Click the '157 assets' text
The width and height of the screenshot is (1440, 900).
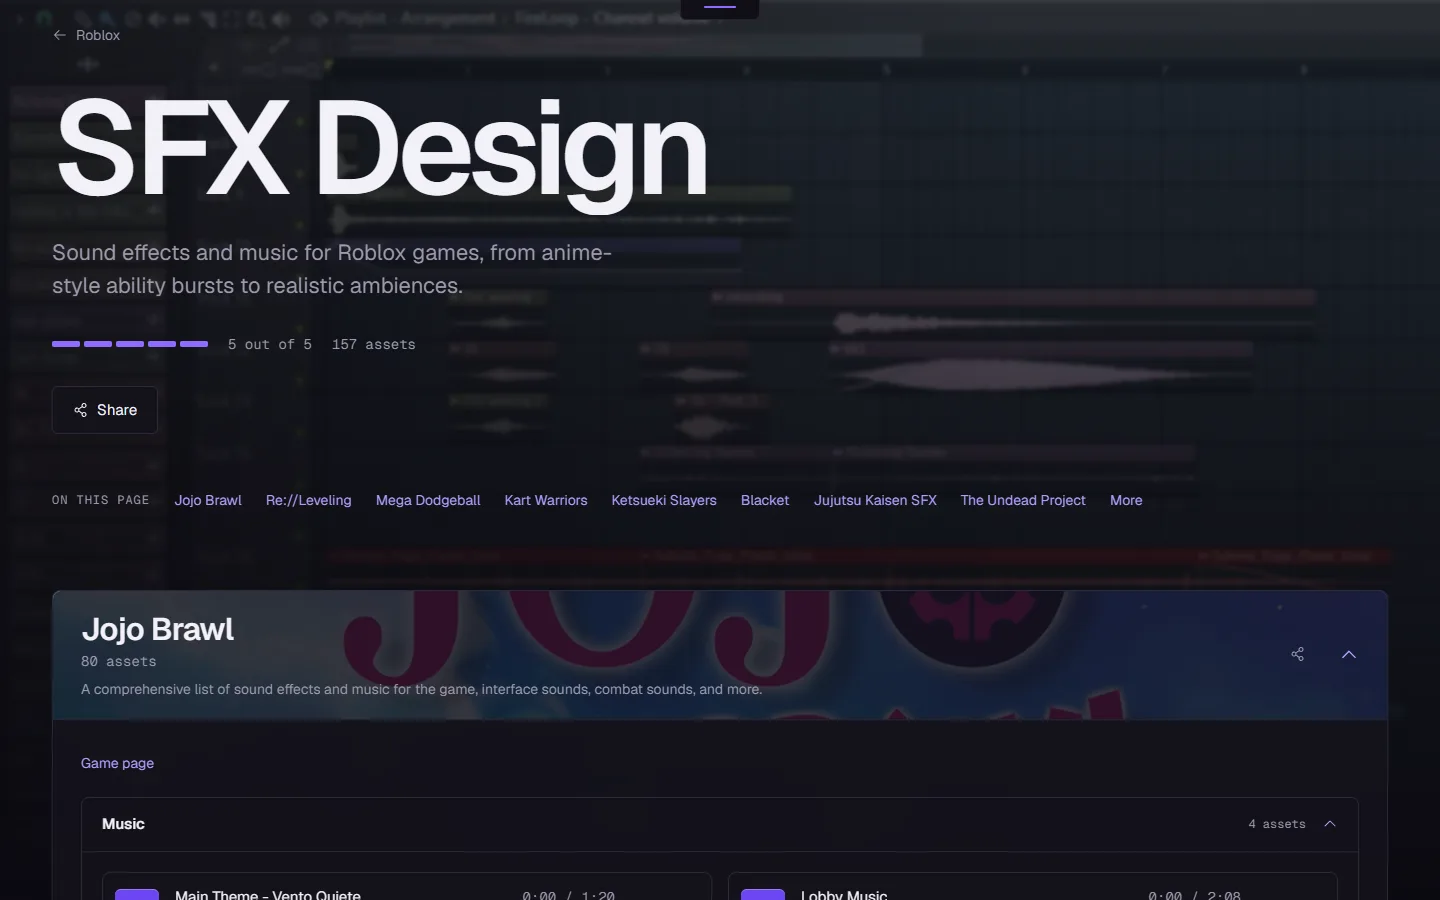374,344
